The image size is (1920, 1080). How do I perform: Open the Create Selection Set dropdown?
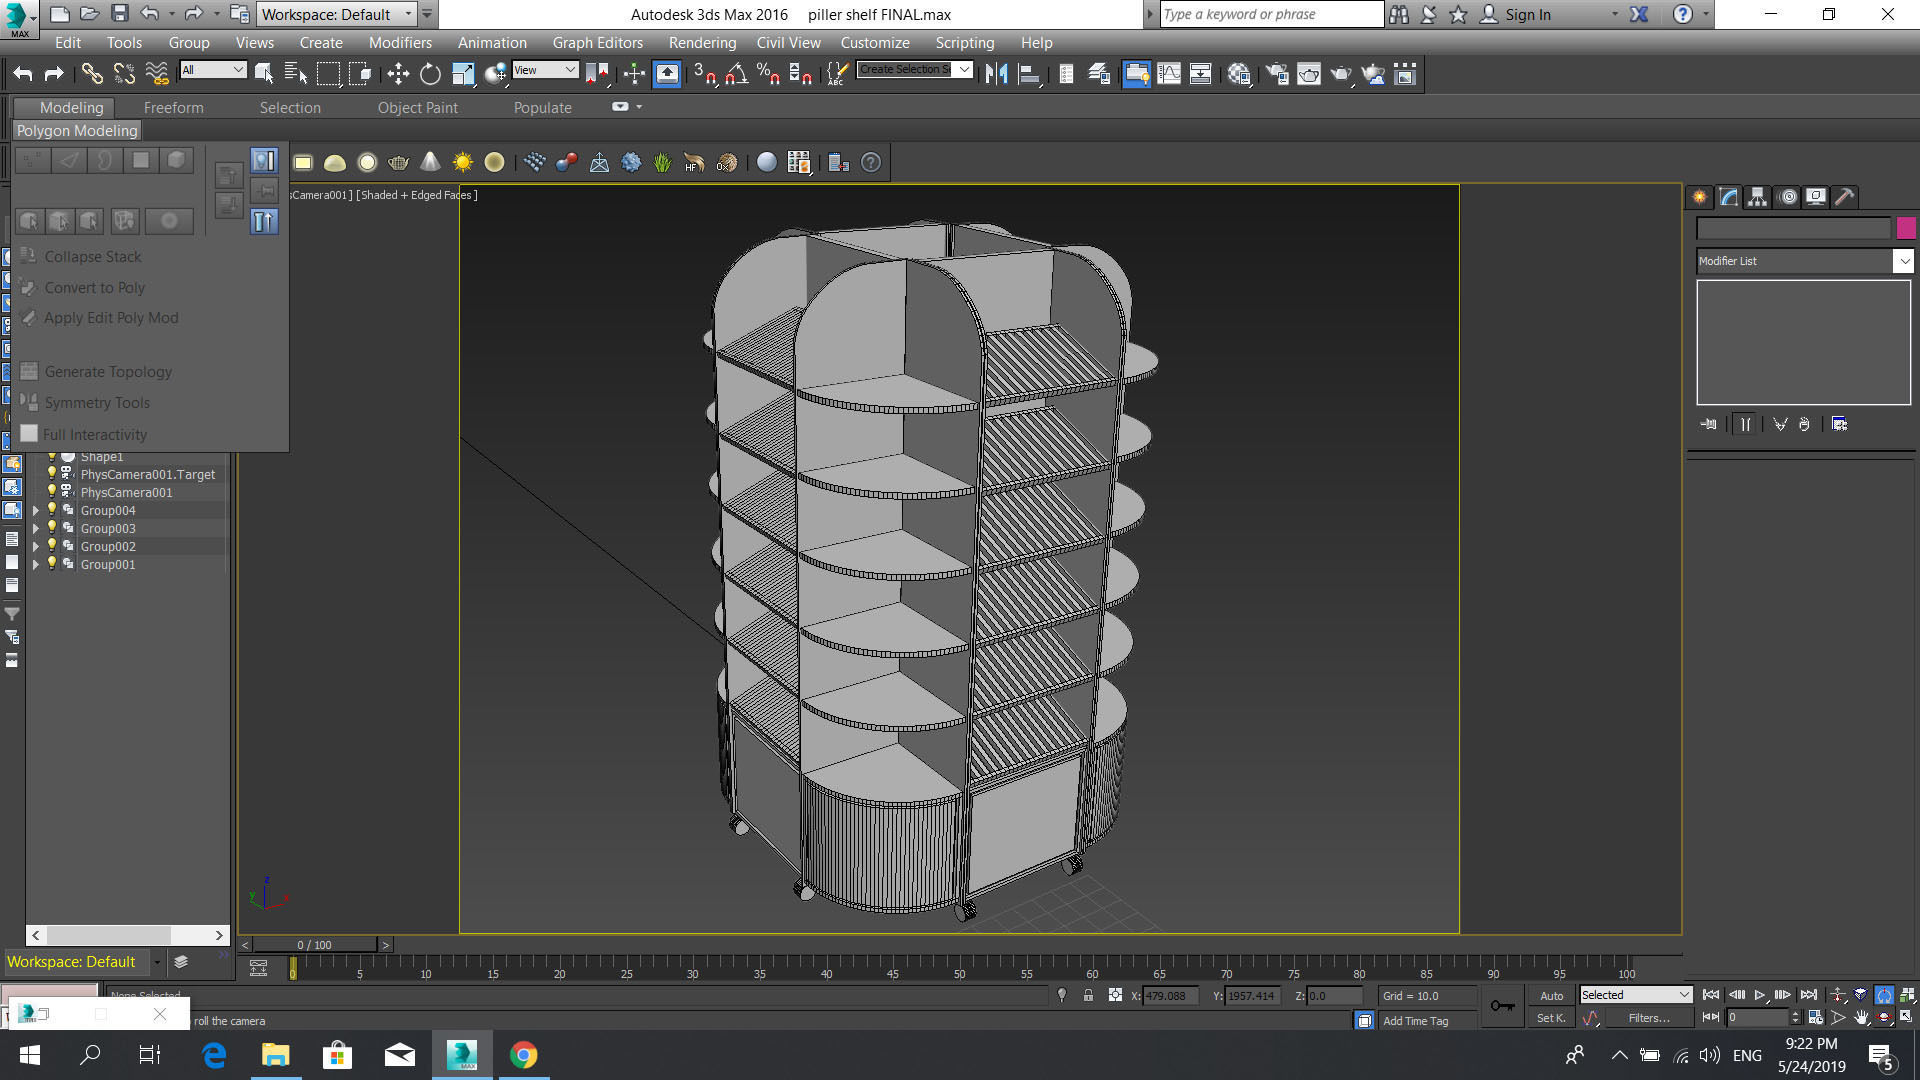point(914,70)
